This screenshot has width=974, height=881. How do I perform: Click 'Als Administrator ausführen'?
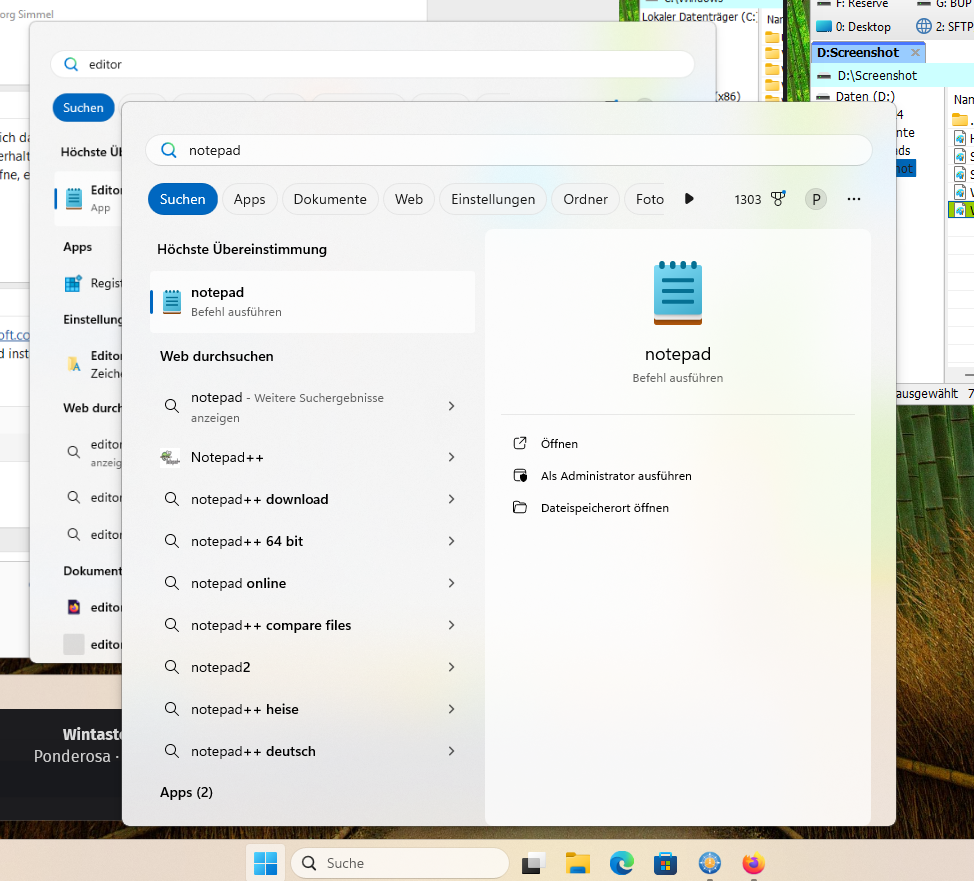pos(616,476)
